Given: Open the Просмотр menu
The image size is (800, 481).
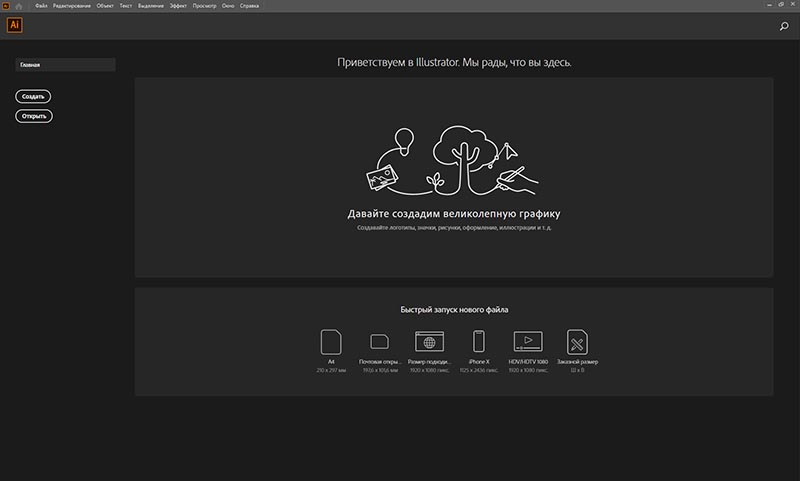Looking at the screenshot, I should tap(205, 6).
